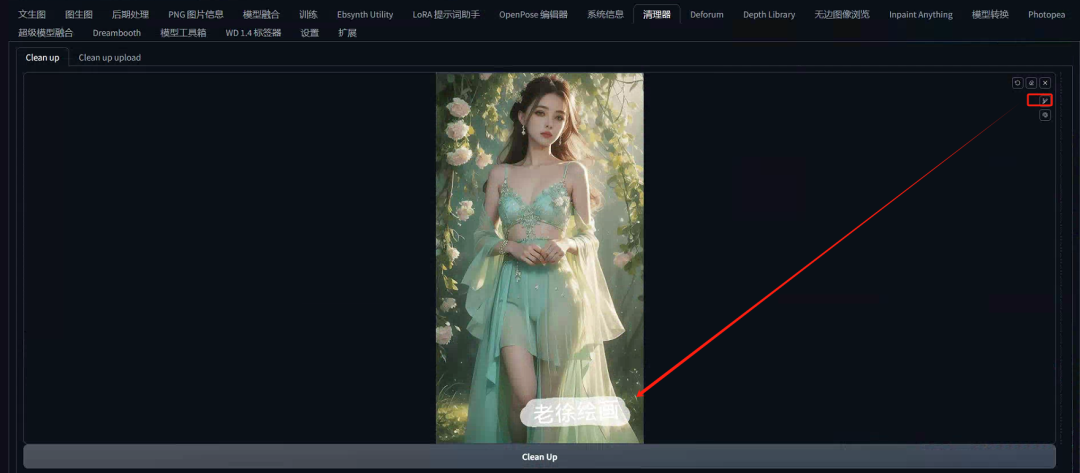The width and height of the screenshot is (1080, 473).
Task: Open the 文生图 tab
Action: point(32,14)
